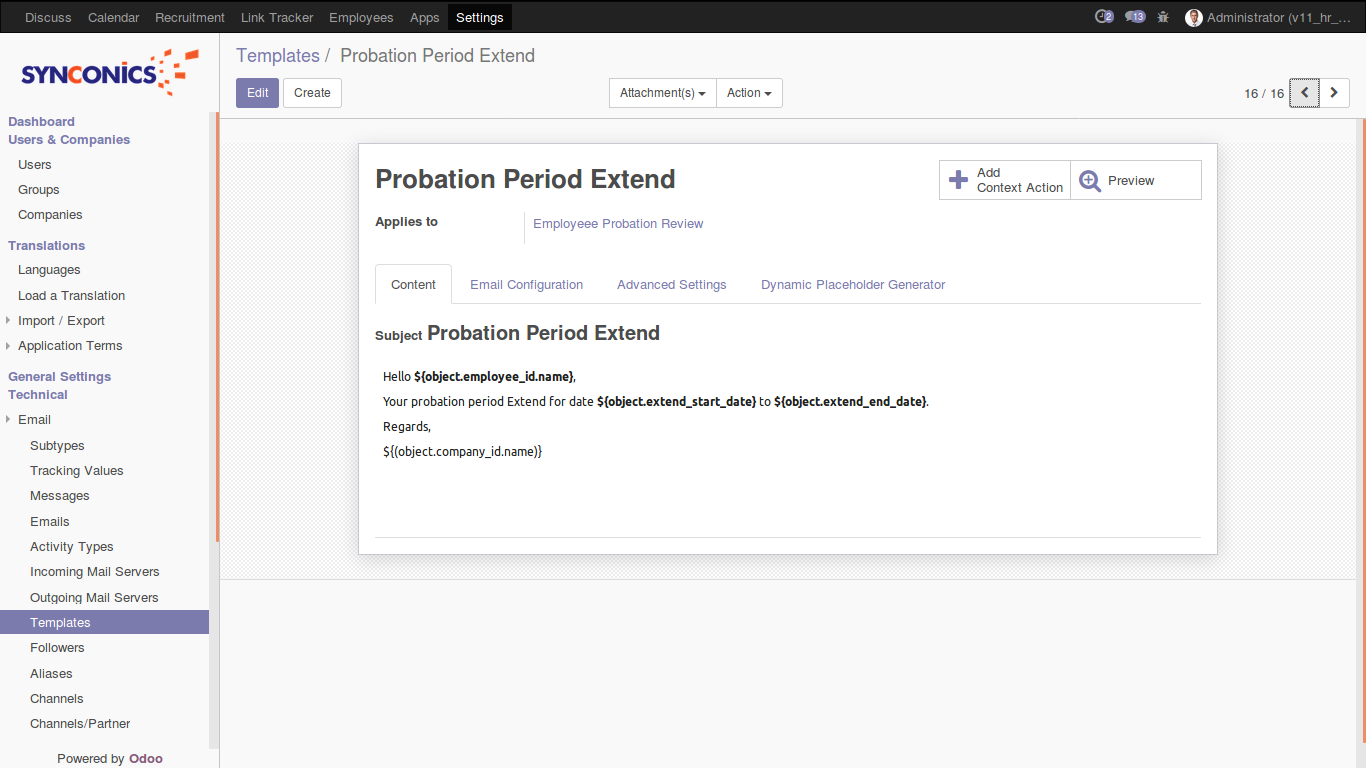This screenshot has width=1366, height=768.
Task: Expand the Application Terms section
Action: point(70,346)
